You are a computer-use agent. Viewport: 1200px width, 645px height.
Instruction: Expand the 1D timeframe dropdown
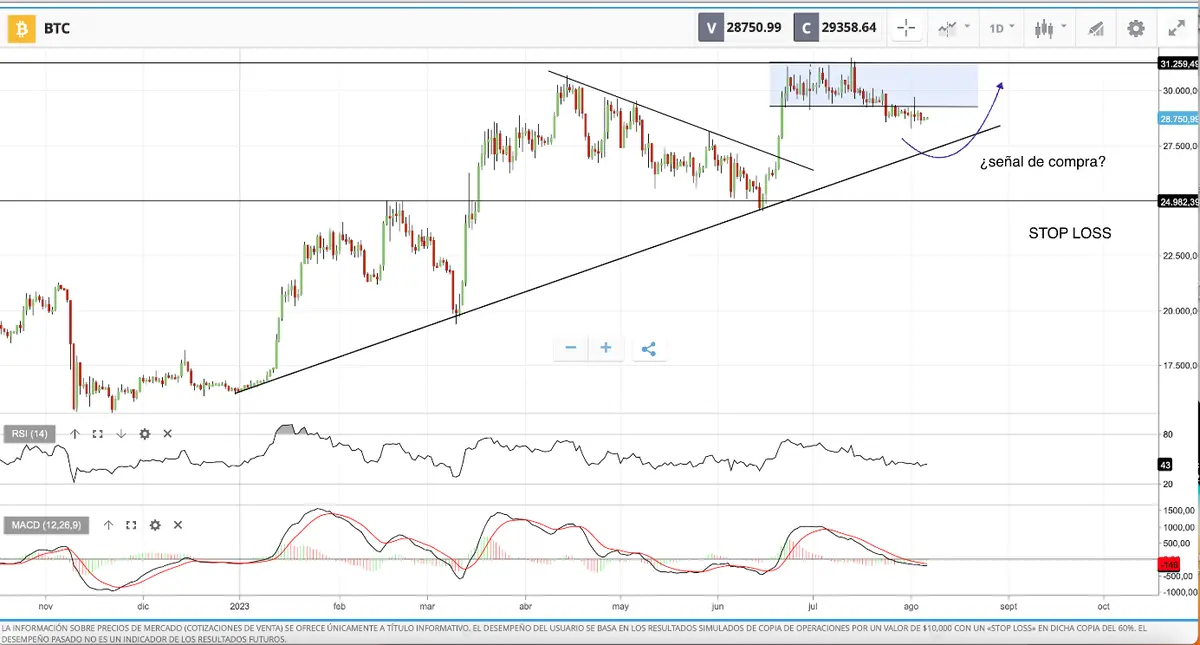tap(1002, 28)
